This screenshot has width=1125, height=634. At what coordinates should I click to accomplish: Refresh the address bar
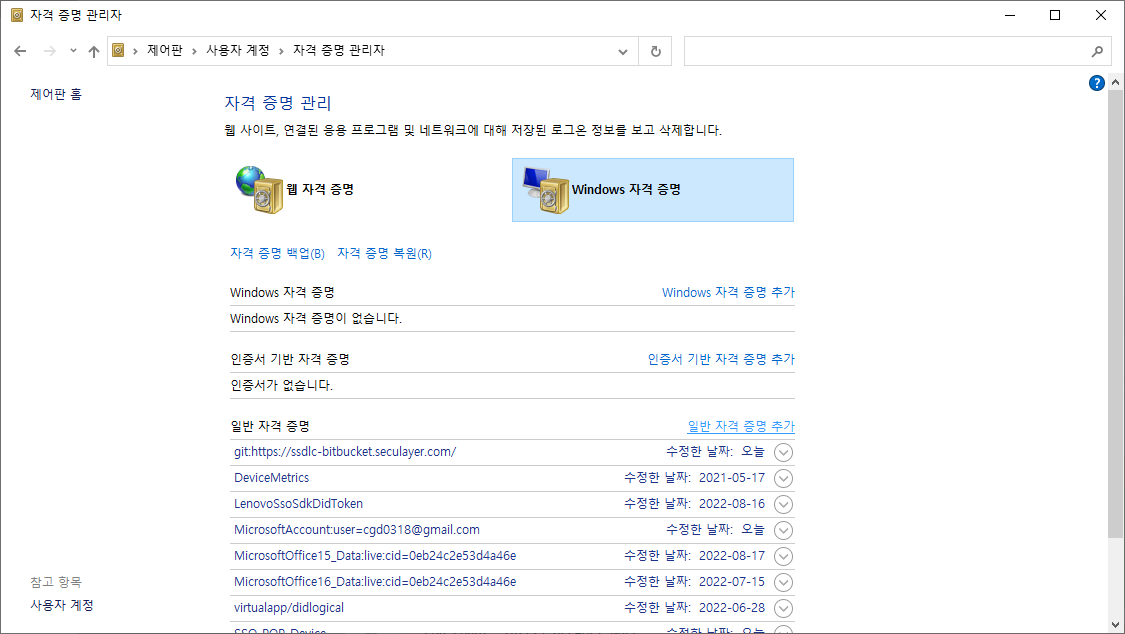(x=655, y=51)
